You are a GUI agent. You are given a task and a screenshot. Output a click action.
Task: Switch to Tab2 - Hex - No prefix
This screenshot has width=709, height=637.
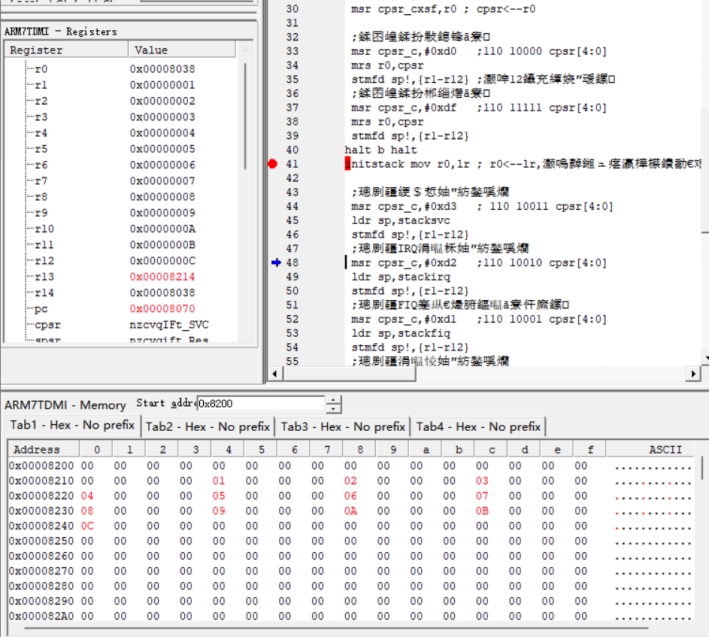point(208,427)
